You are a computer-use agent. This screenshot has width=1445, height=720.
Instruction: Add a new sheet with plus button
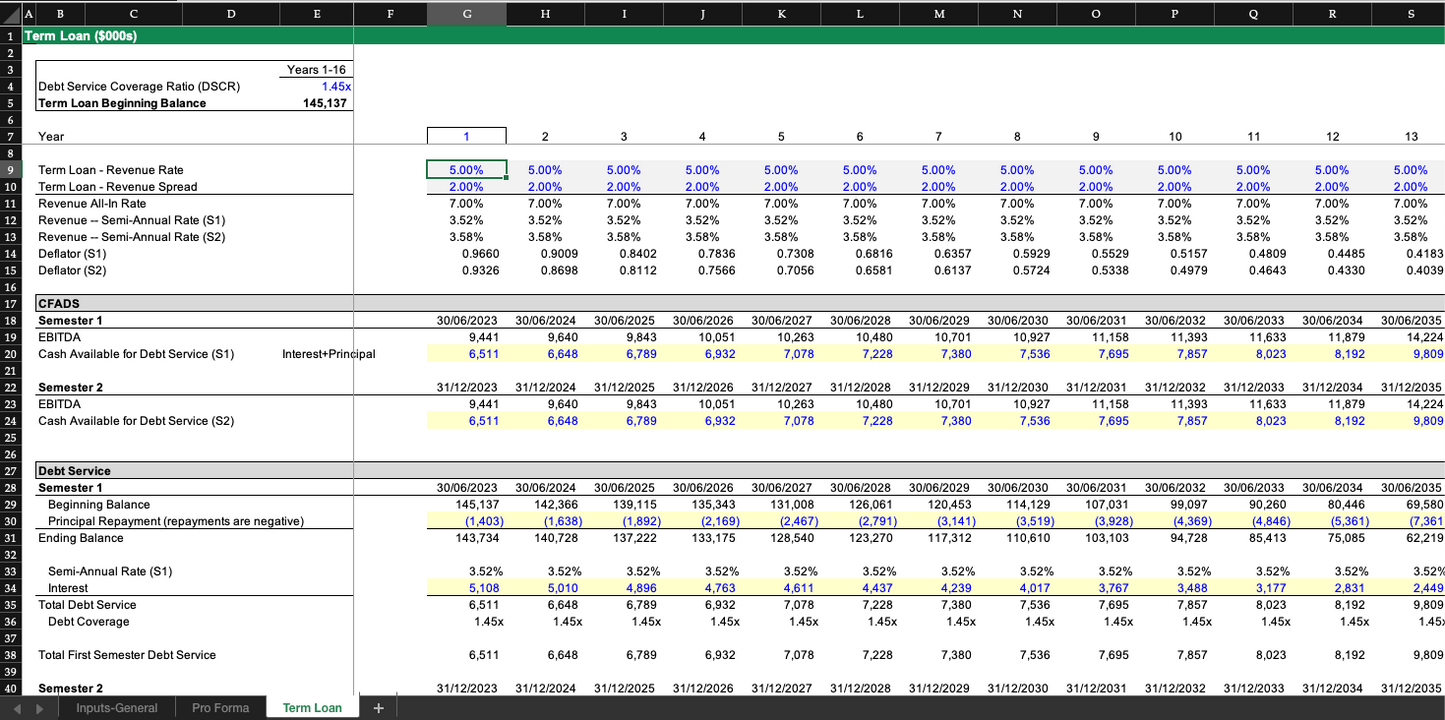378,708
